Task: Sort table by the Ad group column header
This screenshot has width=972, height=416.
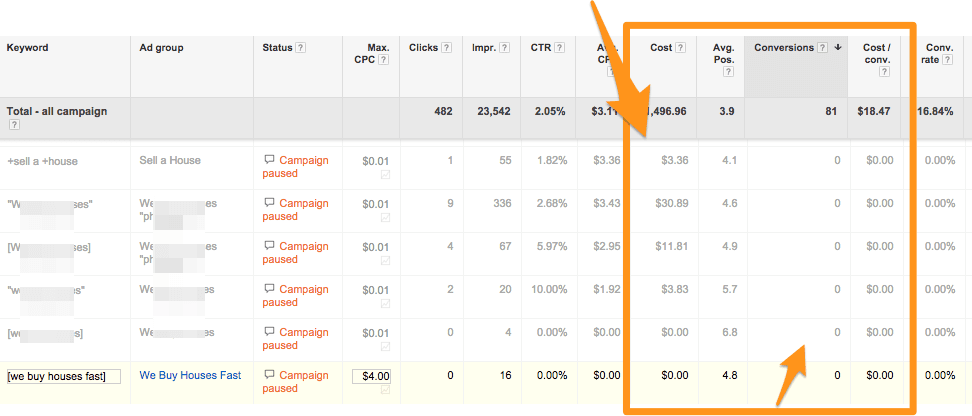Action: pyautogui.click(x=161, y=48)
